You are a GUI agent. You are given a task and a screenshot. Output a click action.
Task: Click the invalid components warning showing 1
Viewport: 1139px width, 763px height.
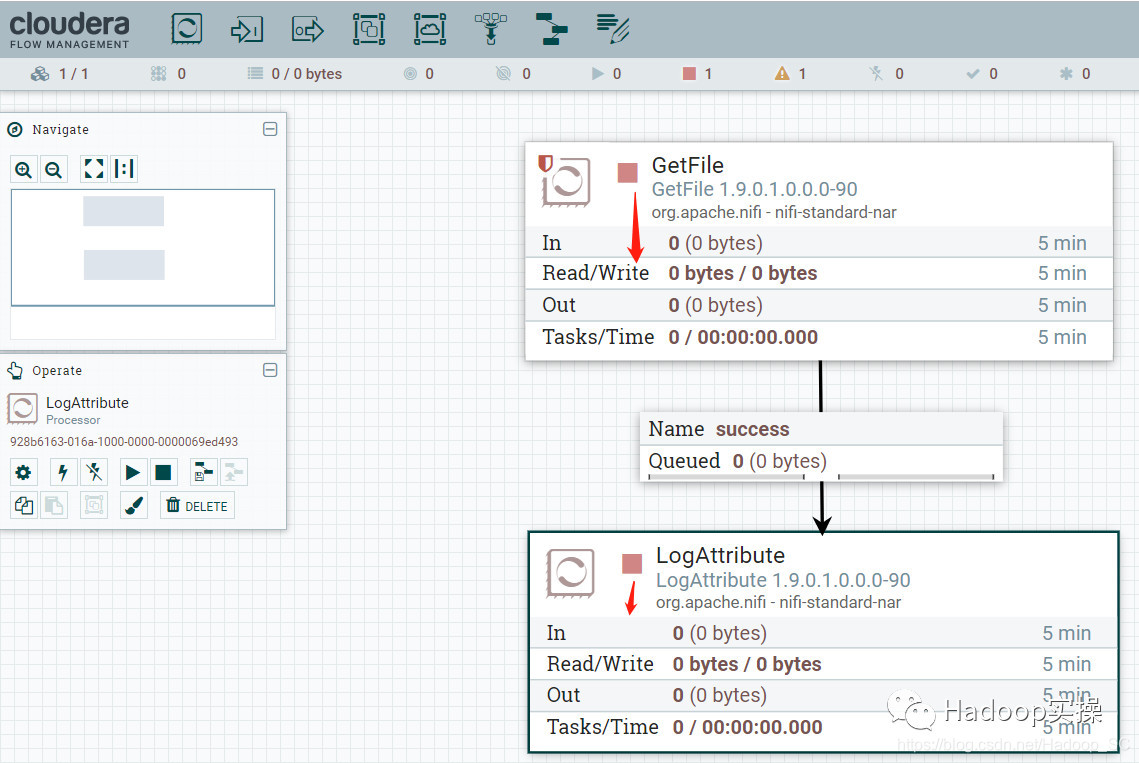790,73
